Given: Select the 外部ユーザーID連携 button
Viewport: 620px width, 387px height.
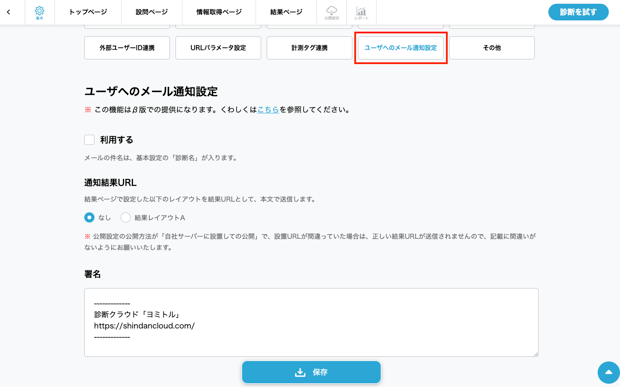Looking at the screenshot, I should coord(127,48).
